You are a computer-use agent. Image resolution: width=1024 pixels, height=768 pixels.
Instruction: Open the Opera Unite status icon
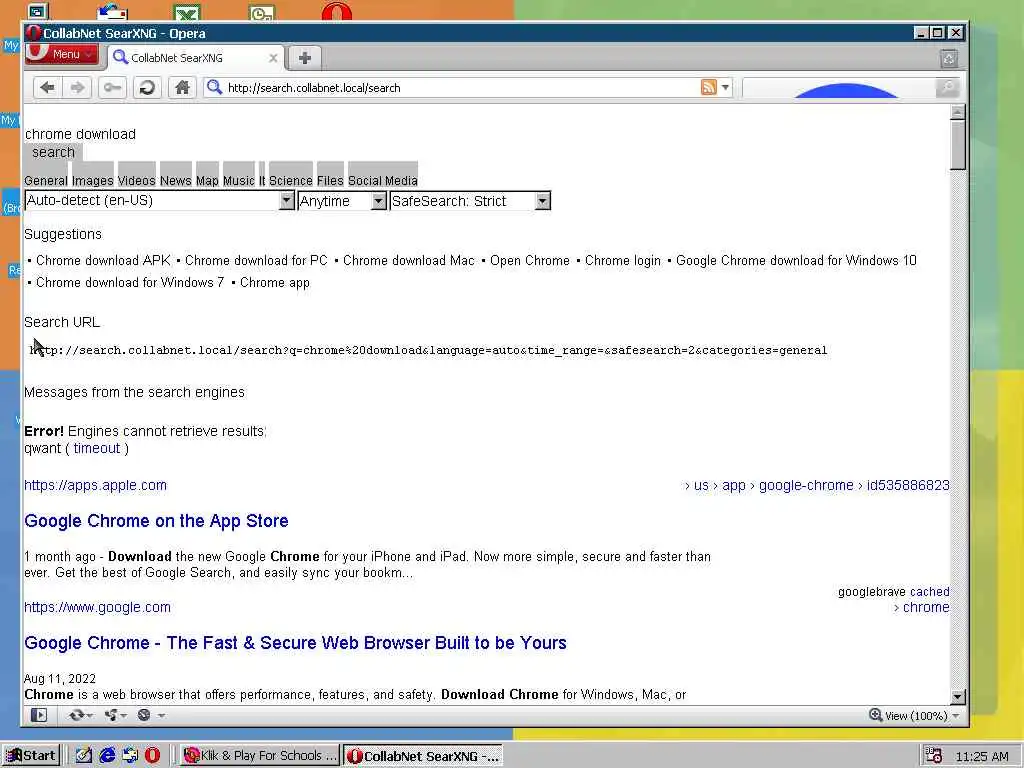[115, 715]
